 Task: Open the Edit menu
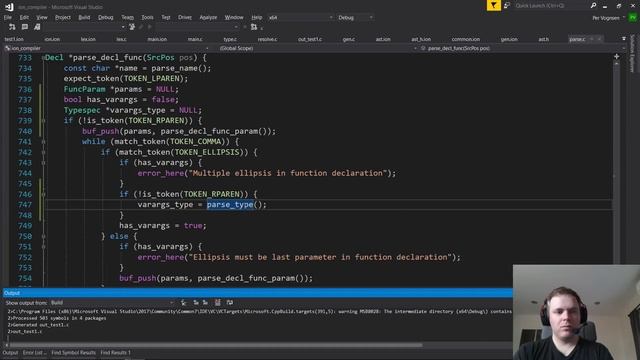click(x=24, y=18)
